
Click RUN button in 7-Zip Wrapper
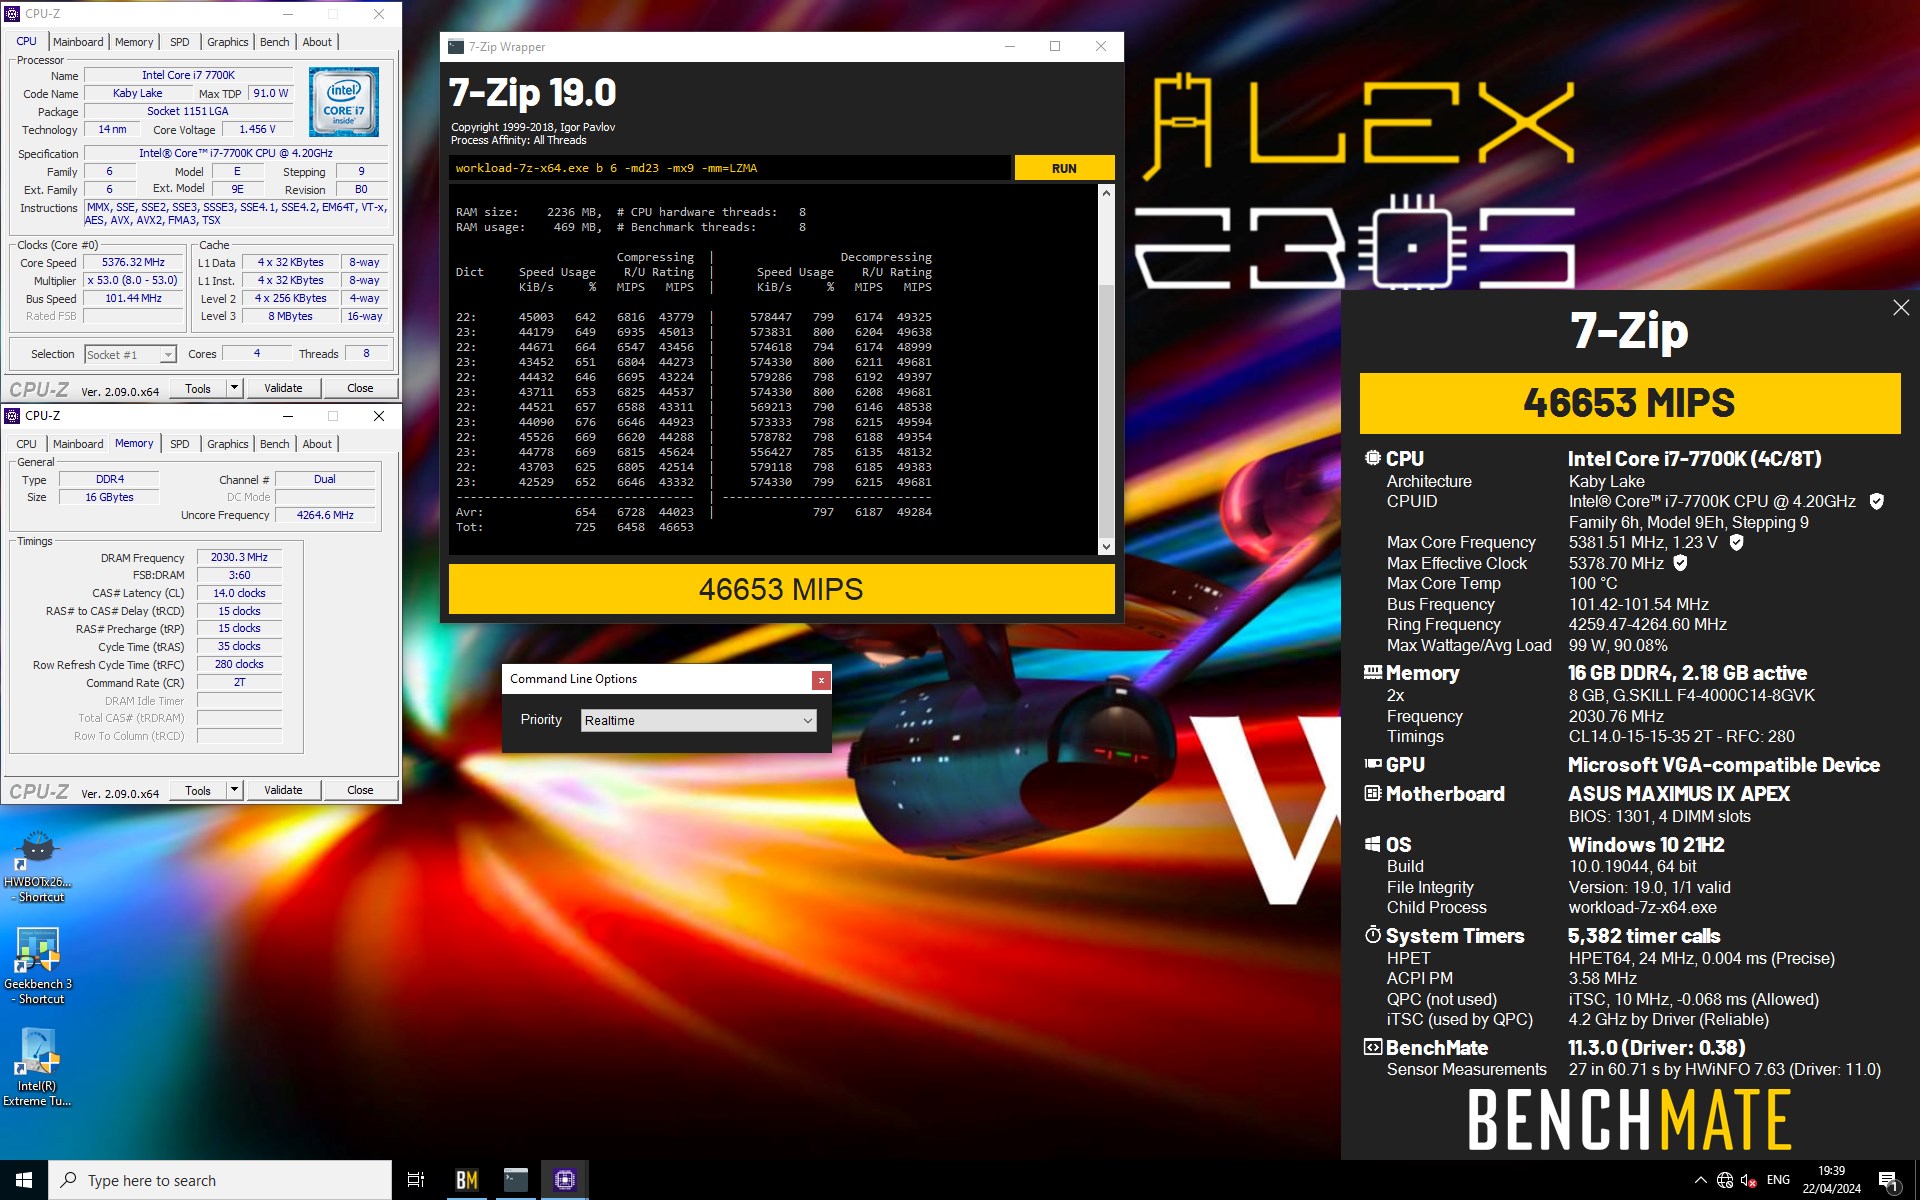pos(1064,168)
